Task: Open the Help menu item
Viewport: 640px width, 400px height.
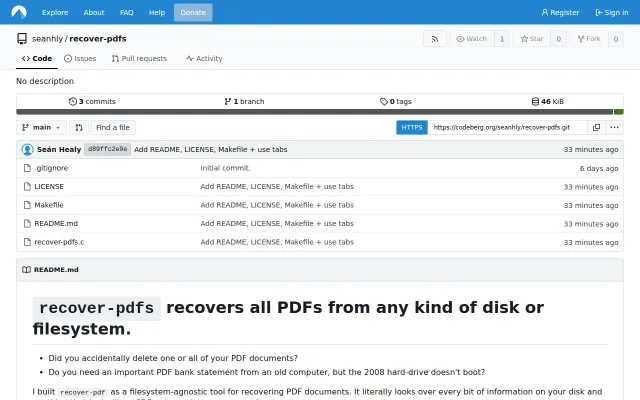Action: coord(157,12)
